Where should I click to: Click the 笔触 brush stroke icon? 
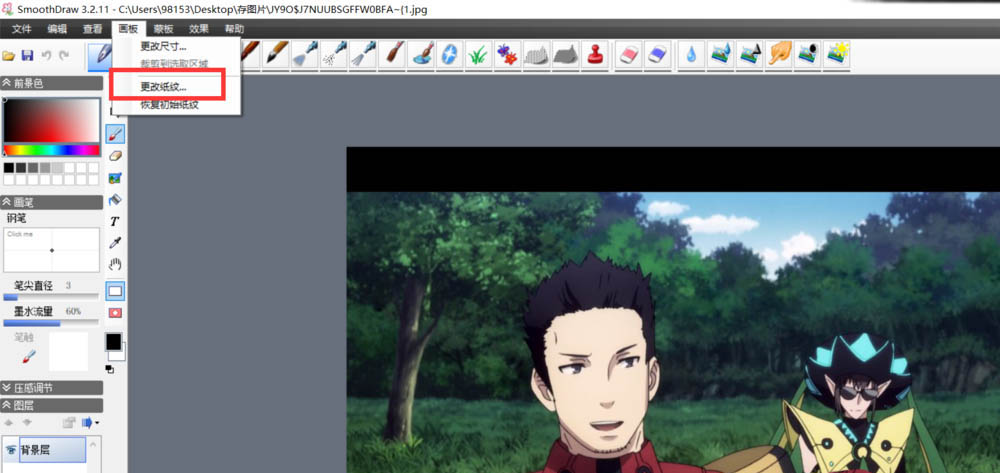coord(29,356)
